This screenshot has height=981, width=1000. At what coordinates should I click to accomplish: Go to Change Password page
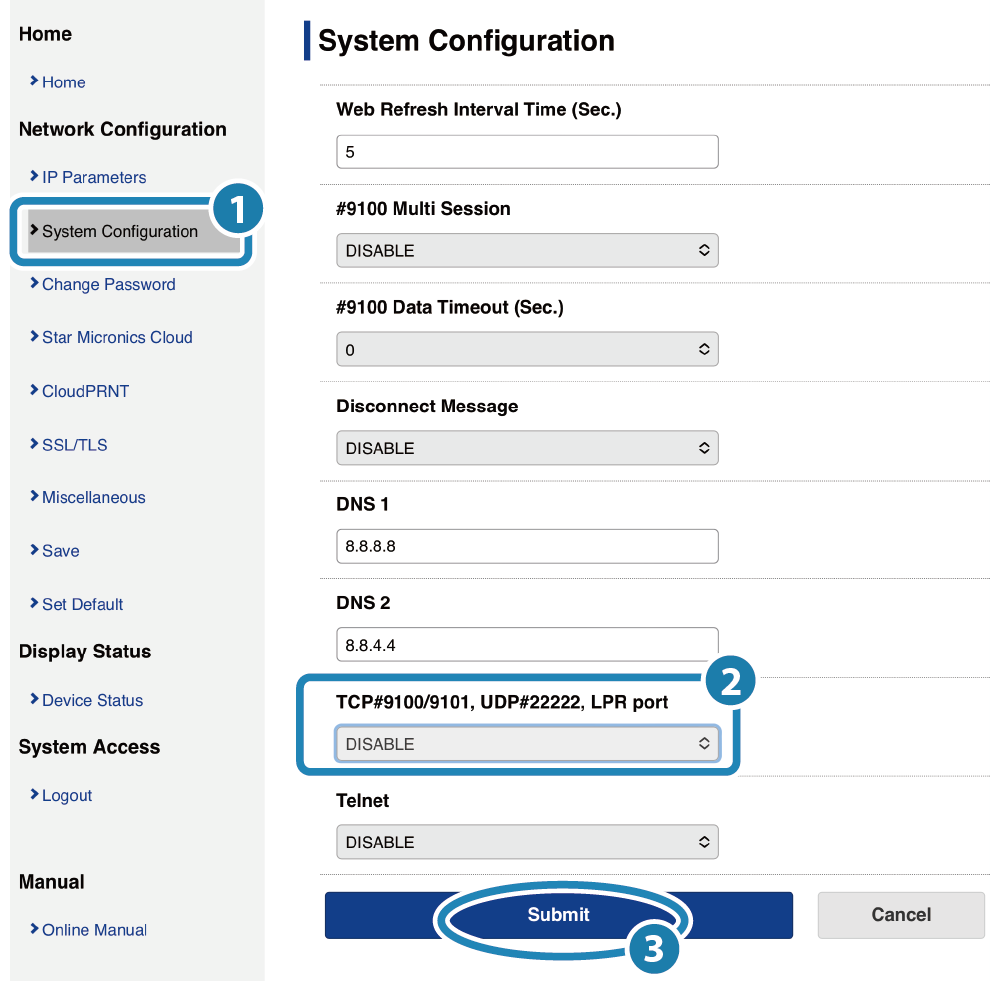(x=108, y=284)
